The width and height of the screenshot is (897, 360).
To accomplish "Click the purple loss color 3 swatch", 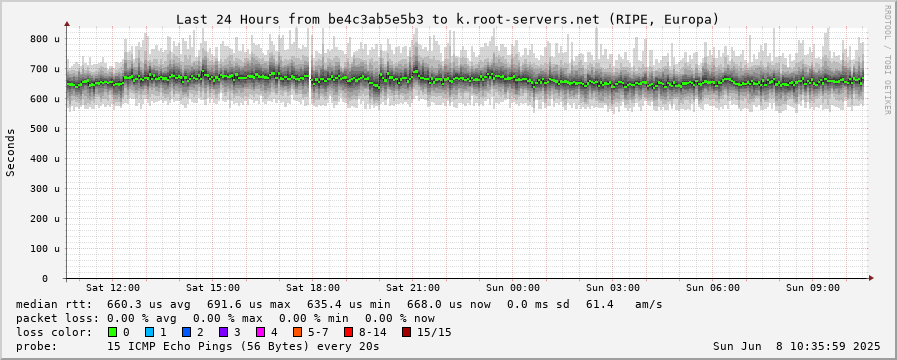I will (223, 332).
